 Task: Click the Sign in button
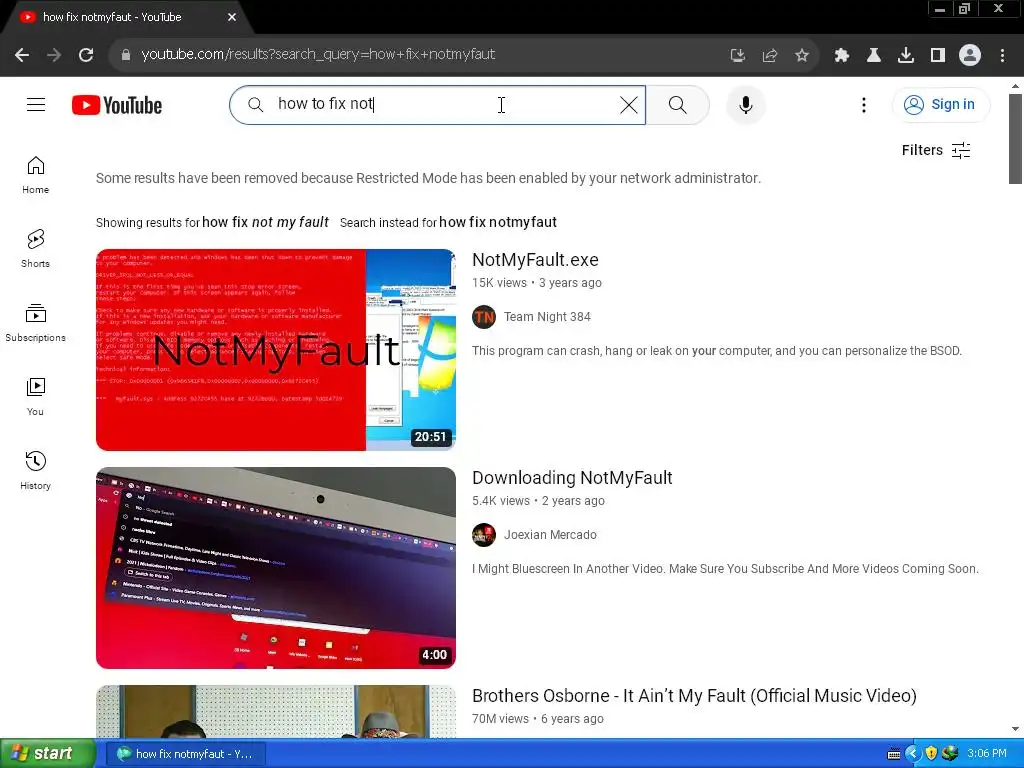(x=940, y=104)
